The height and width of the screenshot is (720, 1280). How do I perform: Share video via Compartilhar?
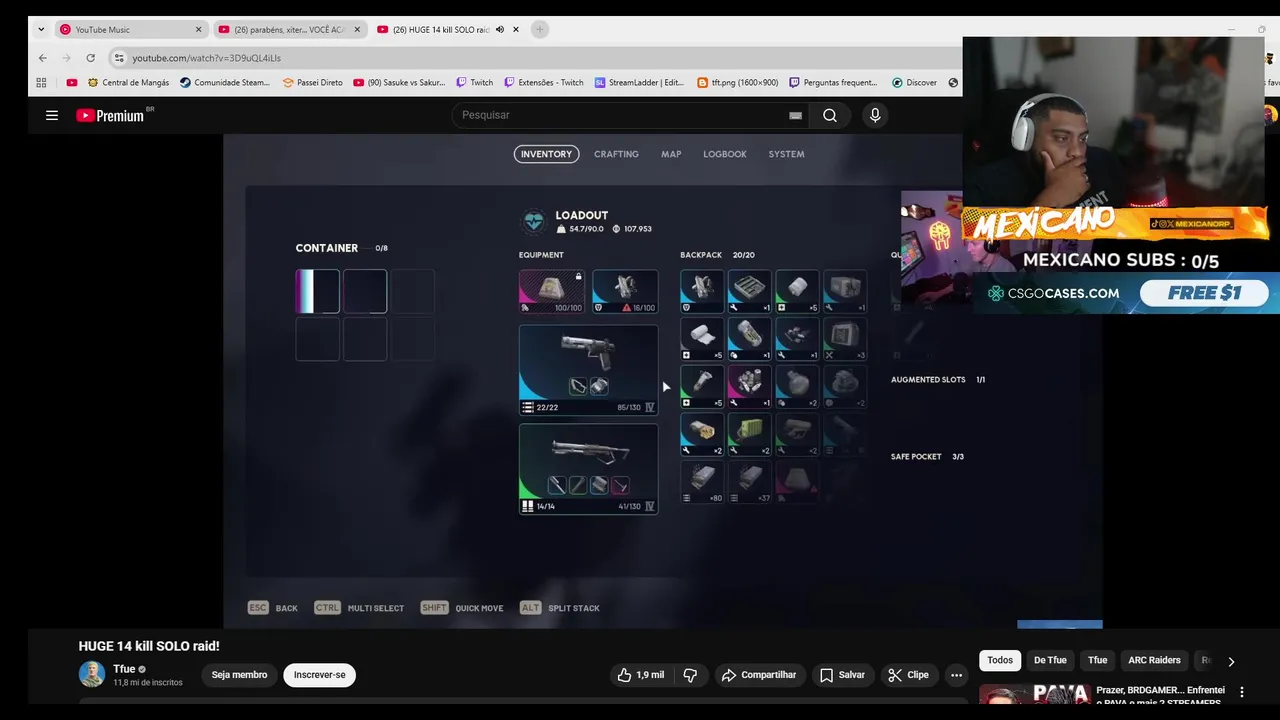click(x=759, y=675)
